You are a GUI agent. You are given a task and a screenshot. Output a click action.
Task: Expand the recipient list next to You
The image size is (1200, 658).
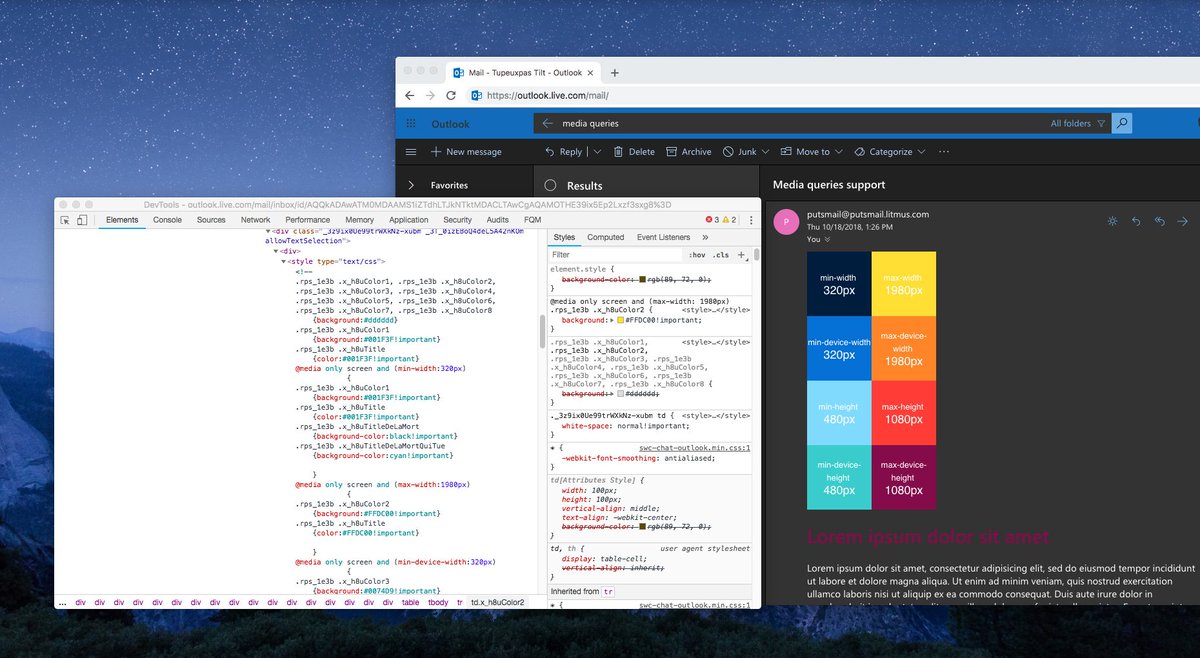828,240
